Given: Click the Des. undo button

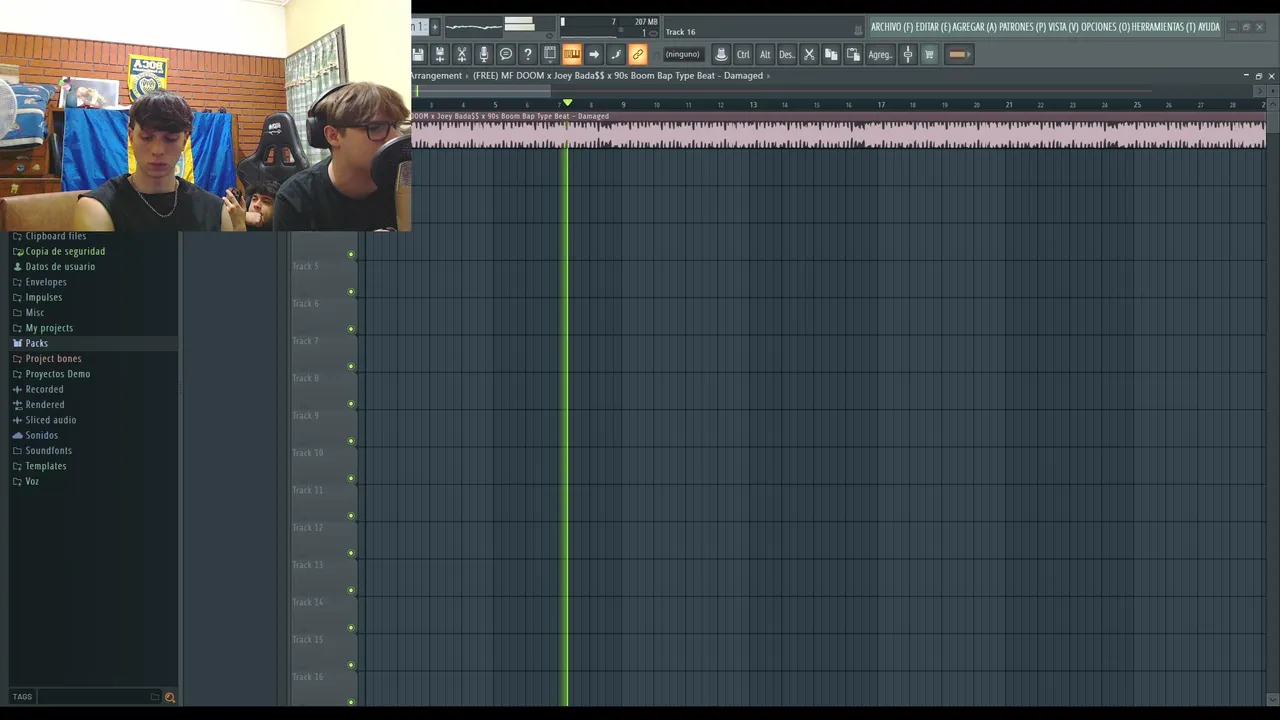Looking at the screenshot, I should (787, 54).
